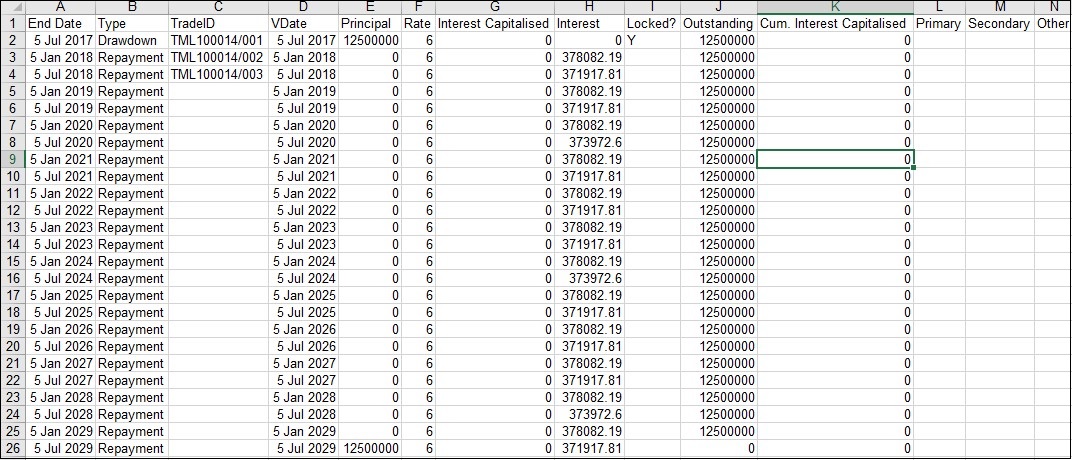
Task: Click the Secondary header cell
Action: pos(998,23)
